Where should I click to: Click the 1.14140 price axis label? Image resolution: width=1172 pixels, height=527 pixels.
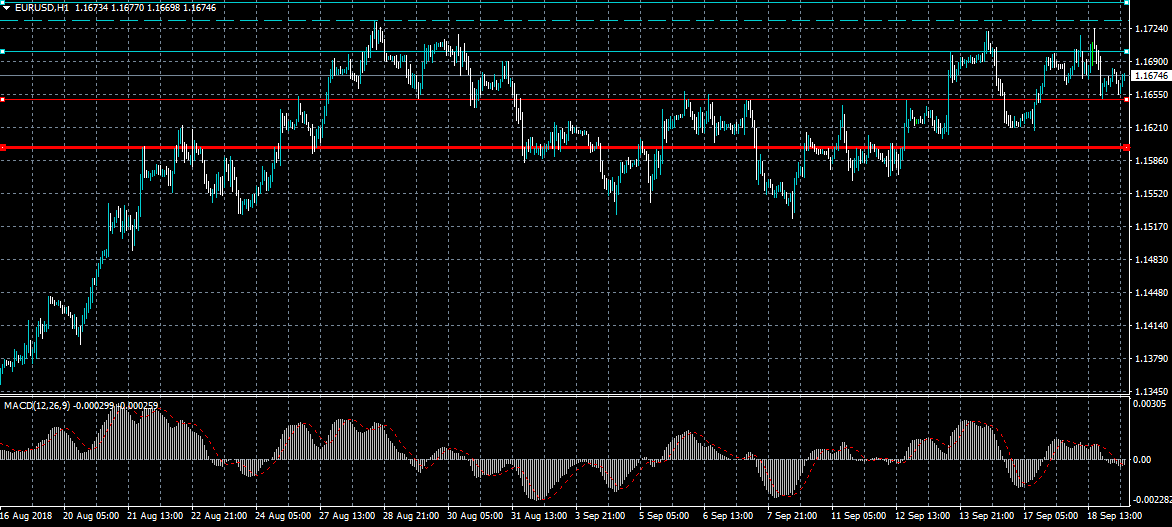click(x=1150, y=326)
